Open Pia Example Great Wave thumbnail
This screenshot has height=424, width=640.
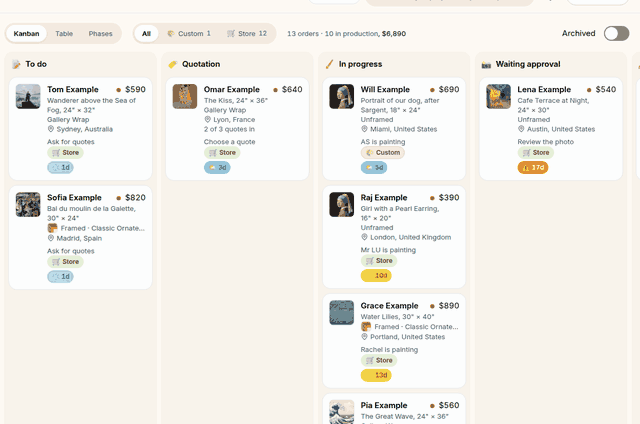342,412
